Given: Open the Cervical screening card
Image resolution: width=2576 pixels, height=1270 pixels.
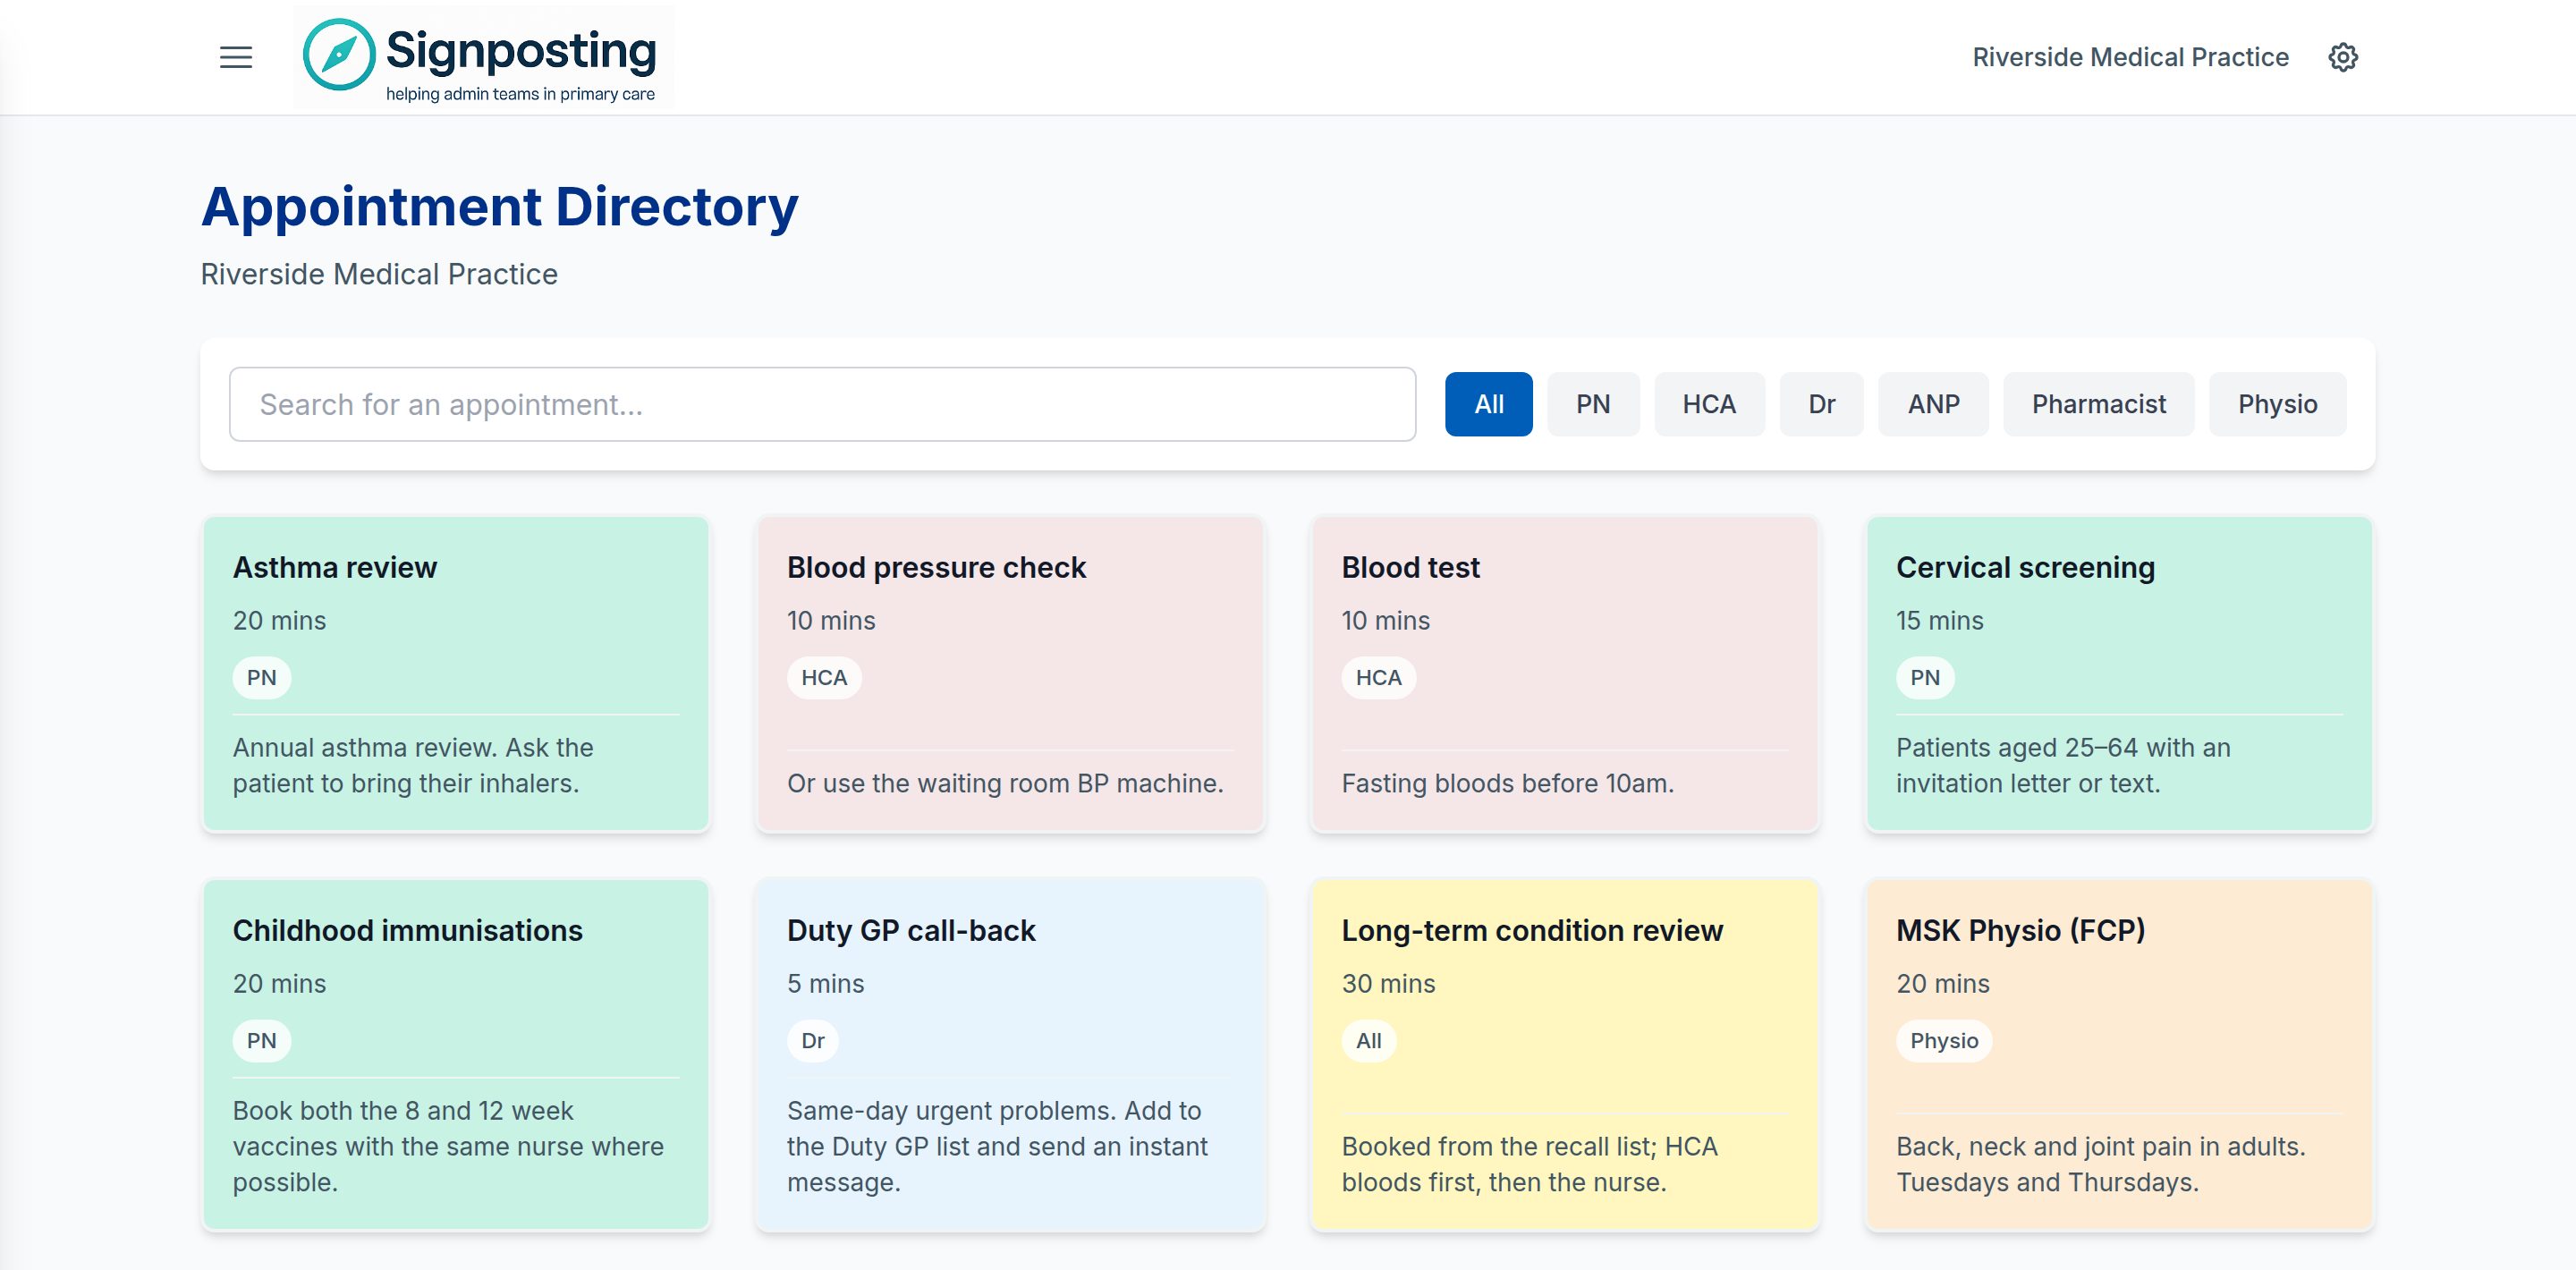Looking at the screenshot, I should [2119, 673].
